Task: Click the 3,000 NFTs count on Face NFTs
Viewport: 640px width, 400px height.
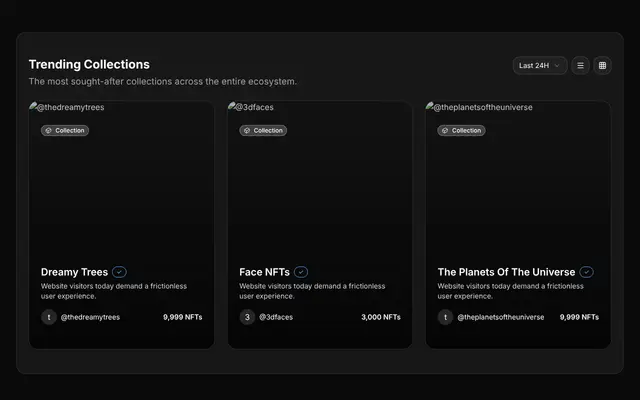Action: click(x=381, y=317)
